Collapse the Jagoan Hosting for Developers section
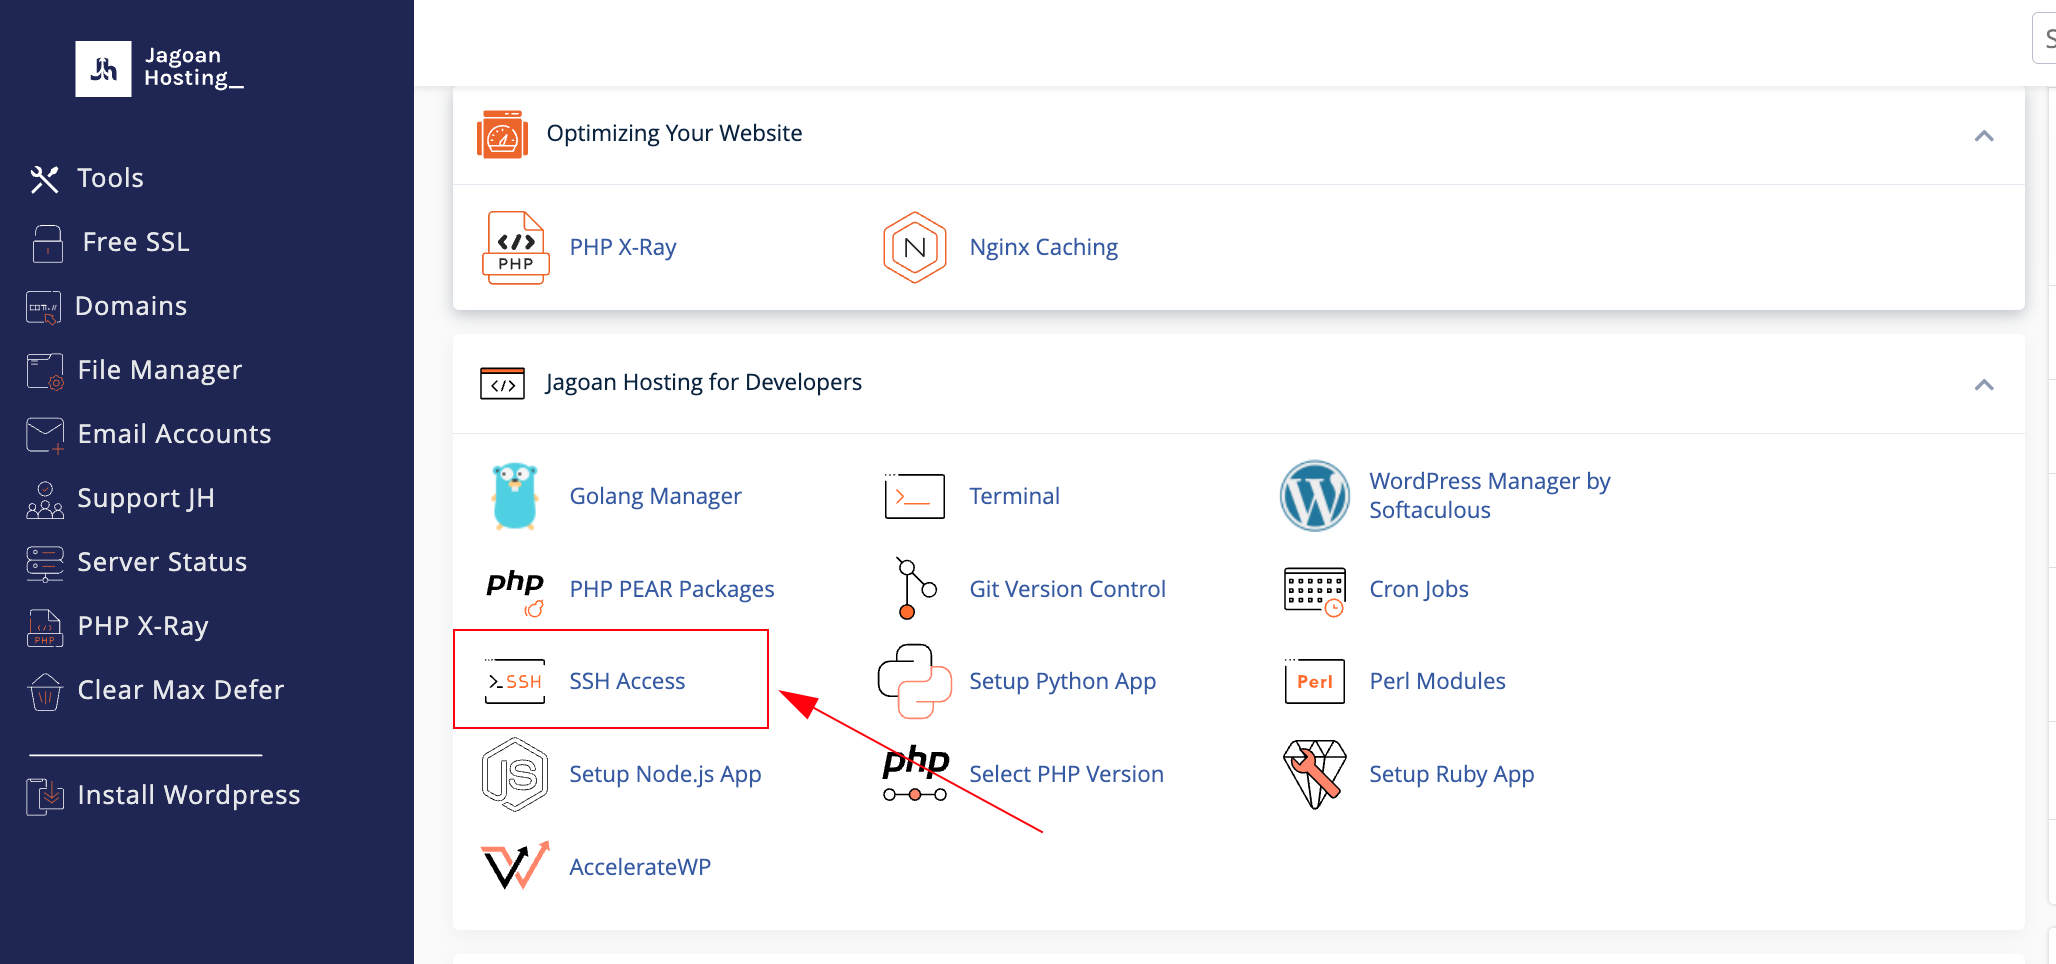Screen dimensions: 2056x964 point(1984,384)
